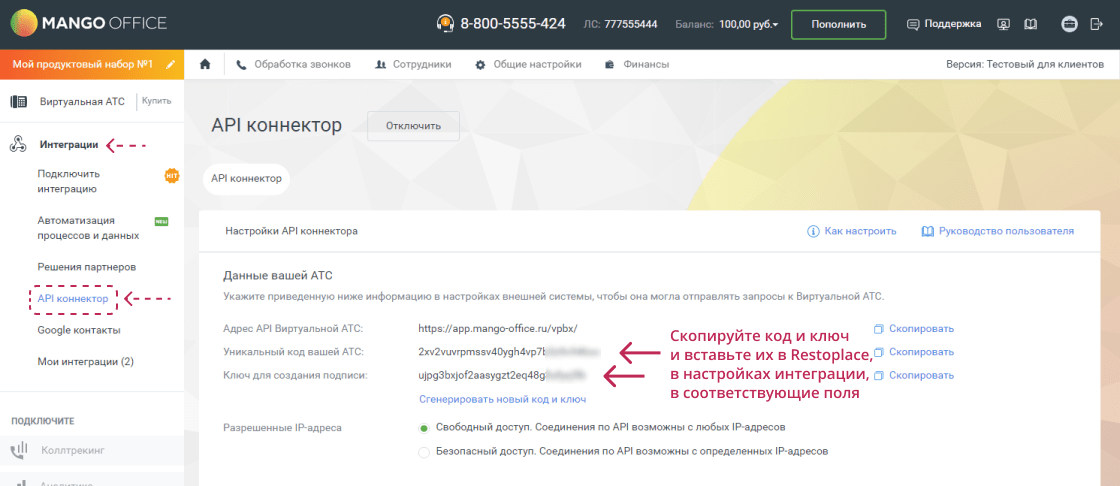Collapse the Интеграции section
The height and width of the screenshot is (486, 1120).
[x=69, y=145]
